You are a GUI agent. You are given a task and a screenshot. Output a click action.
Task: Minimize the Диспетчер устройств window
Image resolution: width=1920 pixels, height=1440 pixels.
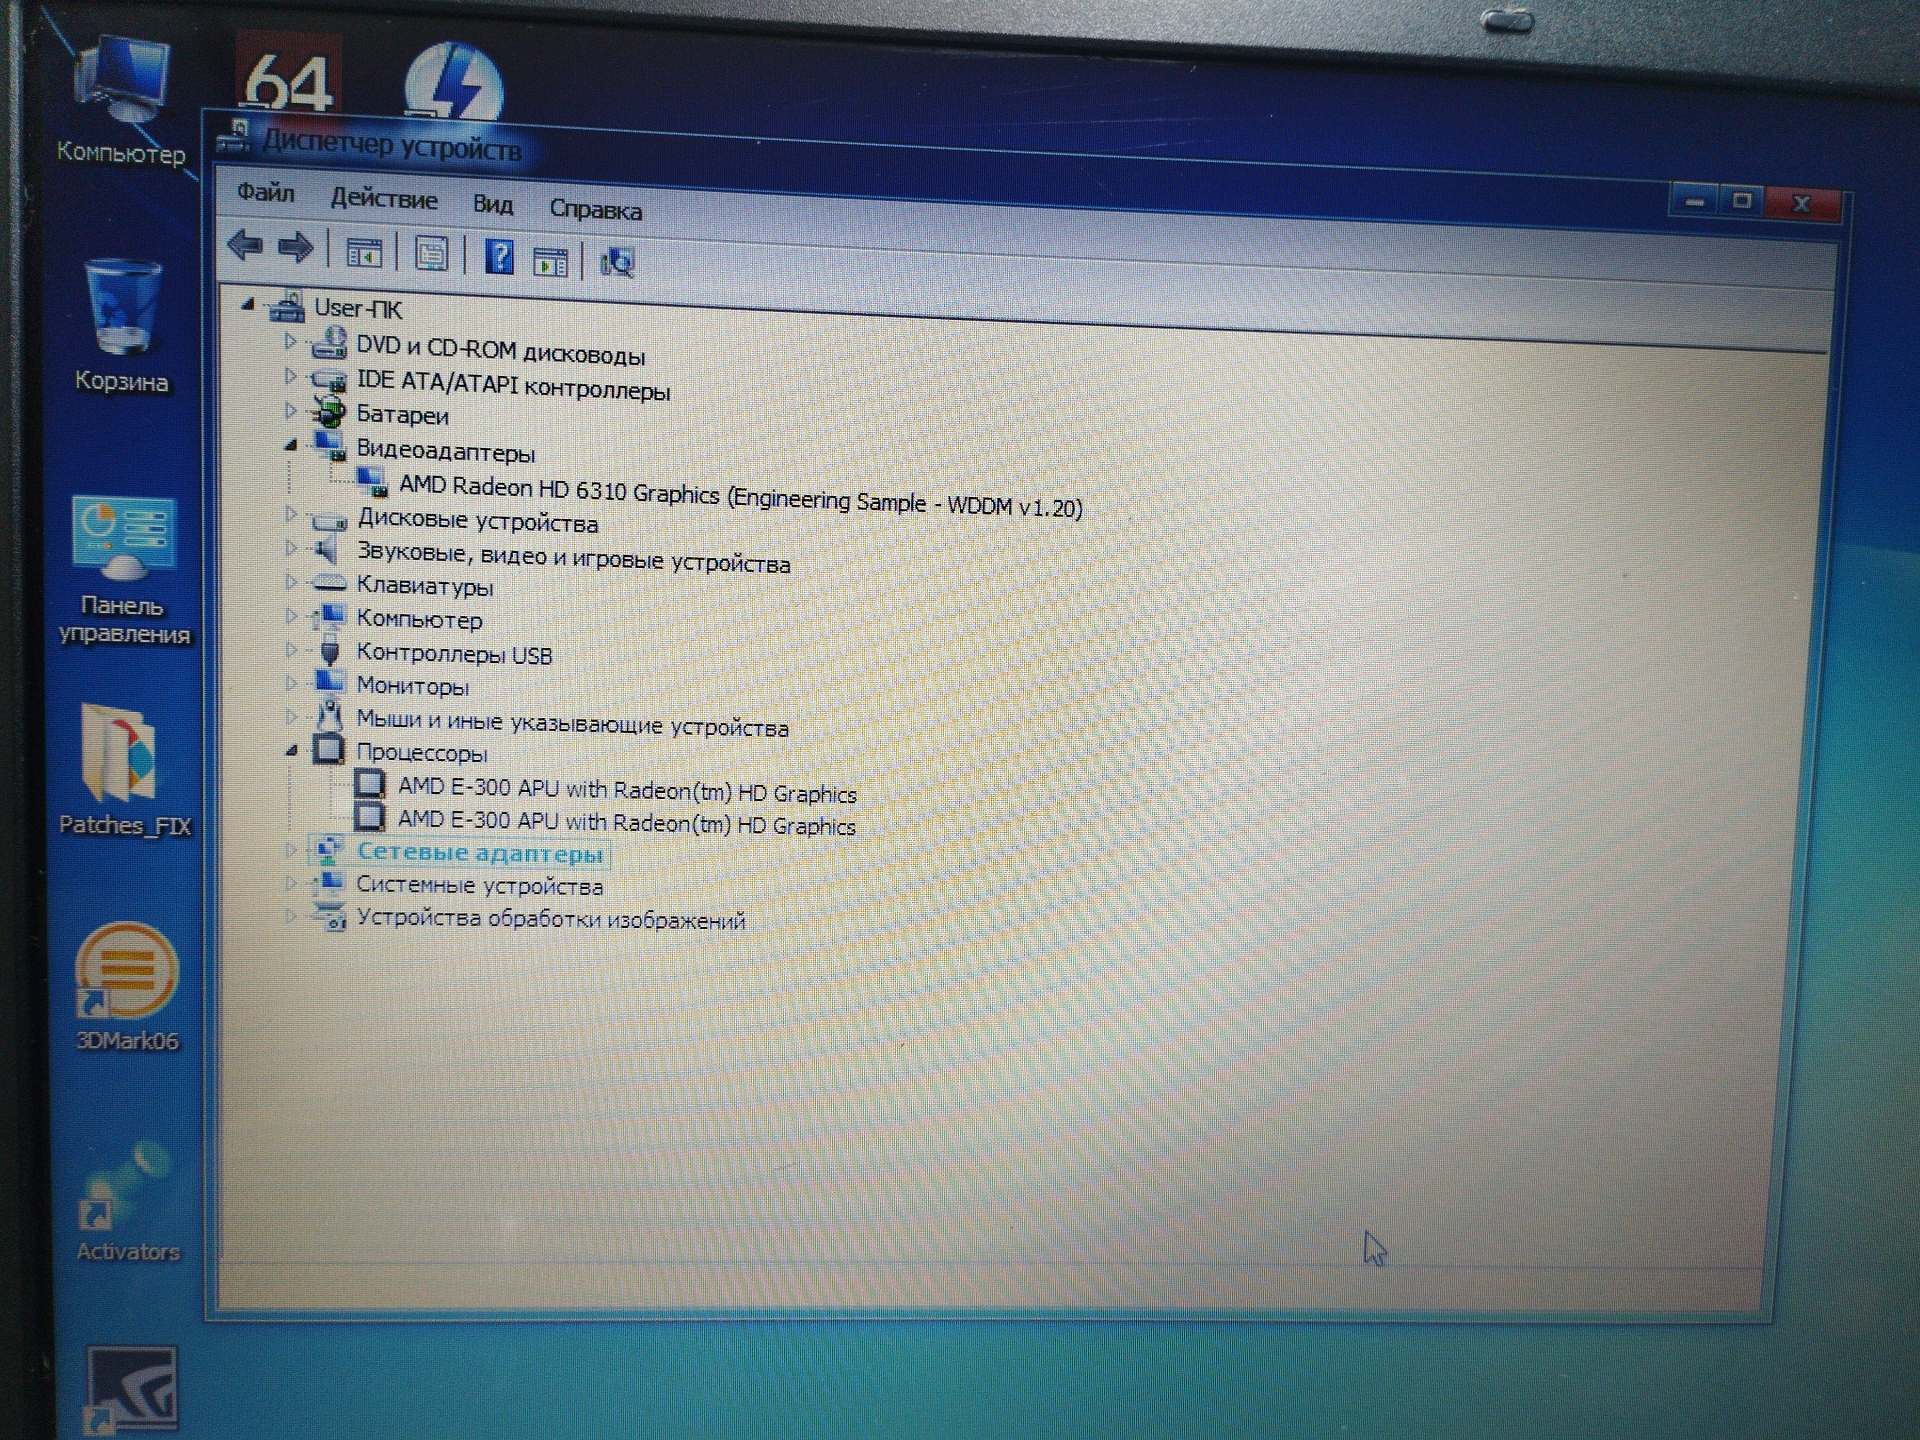(1694, 200)
